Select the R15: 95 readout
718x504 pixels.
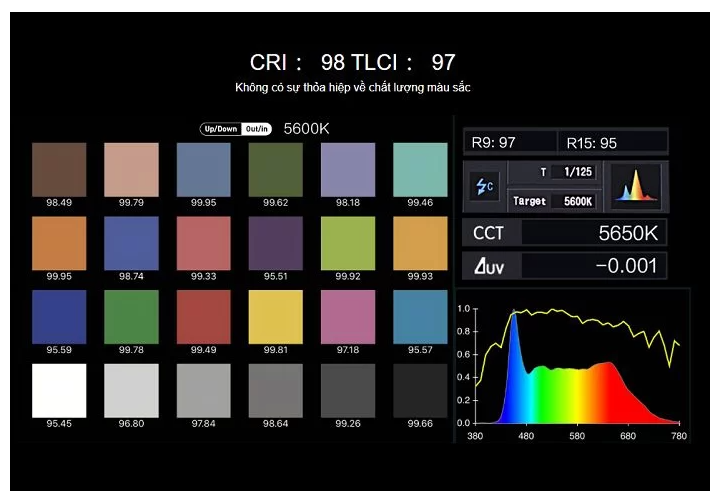(x=612, y=142)
